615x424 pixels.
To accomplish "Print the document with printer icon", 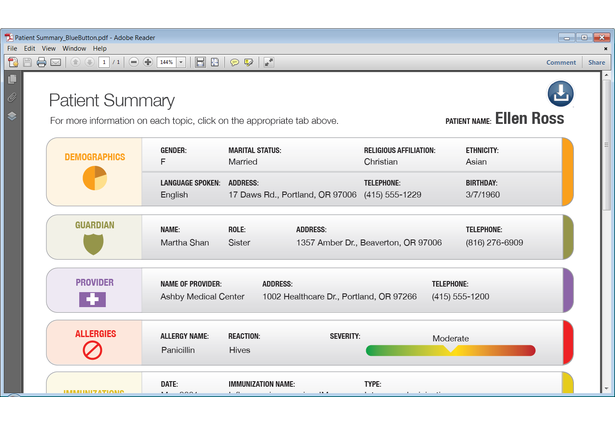I will [x=41, y=62].
